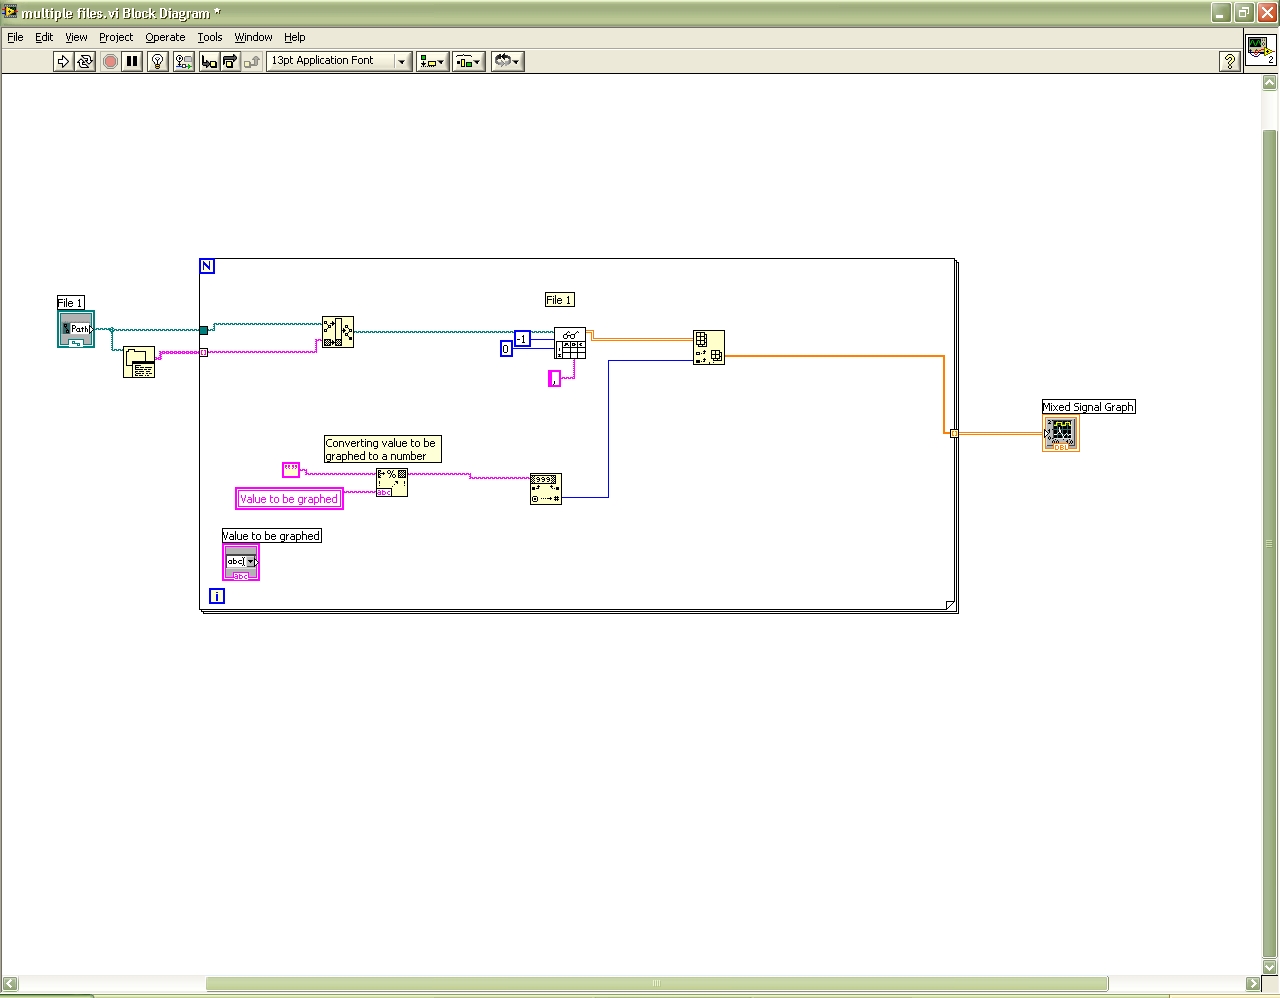Click the scroll left arrow at bottom
The width and height of the screenshot is (1280, 998).
[10, 984]
